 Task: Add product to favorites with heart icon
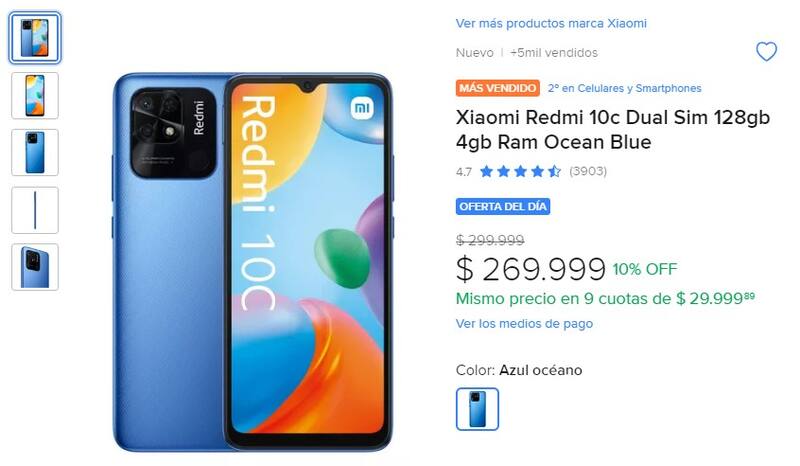766,52
